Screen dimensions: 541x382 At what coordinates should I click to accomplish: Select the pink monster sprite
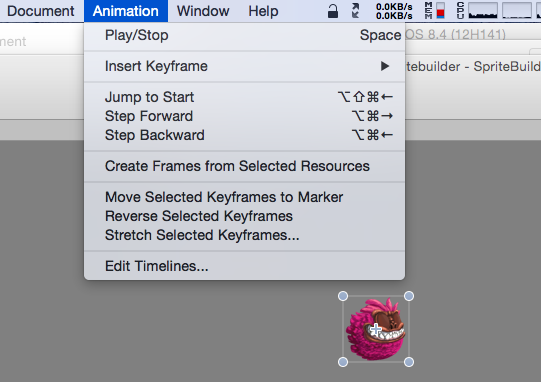(x=376, y=329)
